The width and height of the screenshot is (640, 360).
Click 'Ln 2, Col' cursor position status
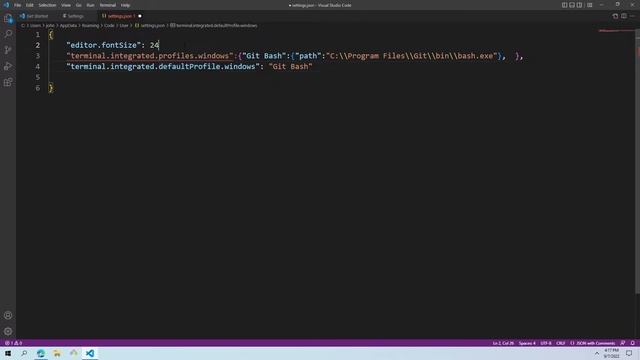(x=503, y=343)
